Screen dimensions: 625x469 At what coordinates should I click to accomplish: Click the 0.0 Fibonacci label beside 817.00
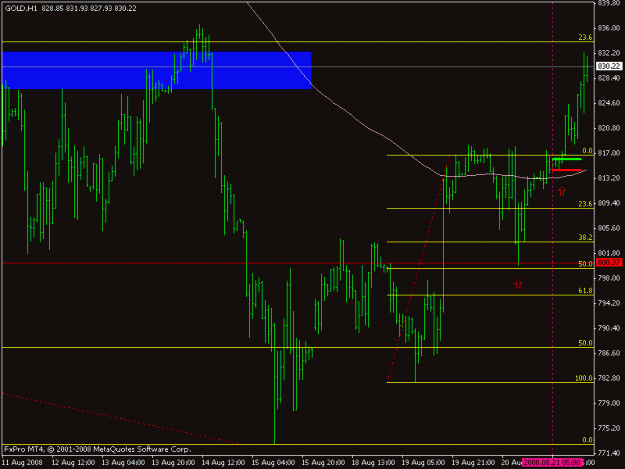588,151
